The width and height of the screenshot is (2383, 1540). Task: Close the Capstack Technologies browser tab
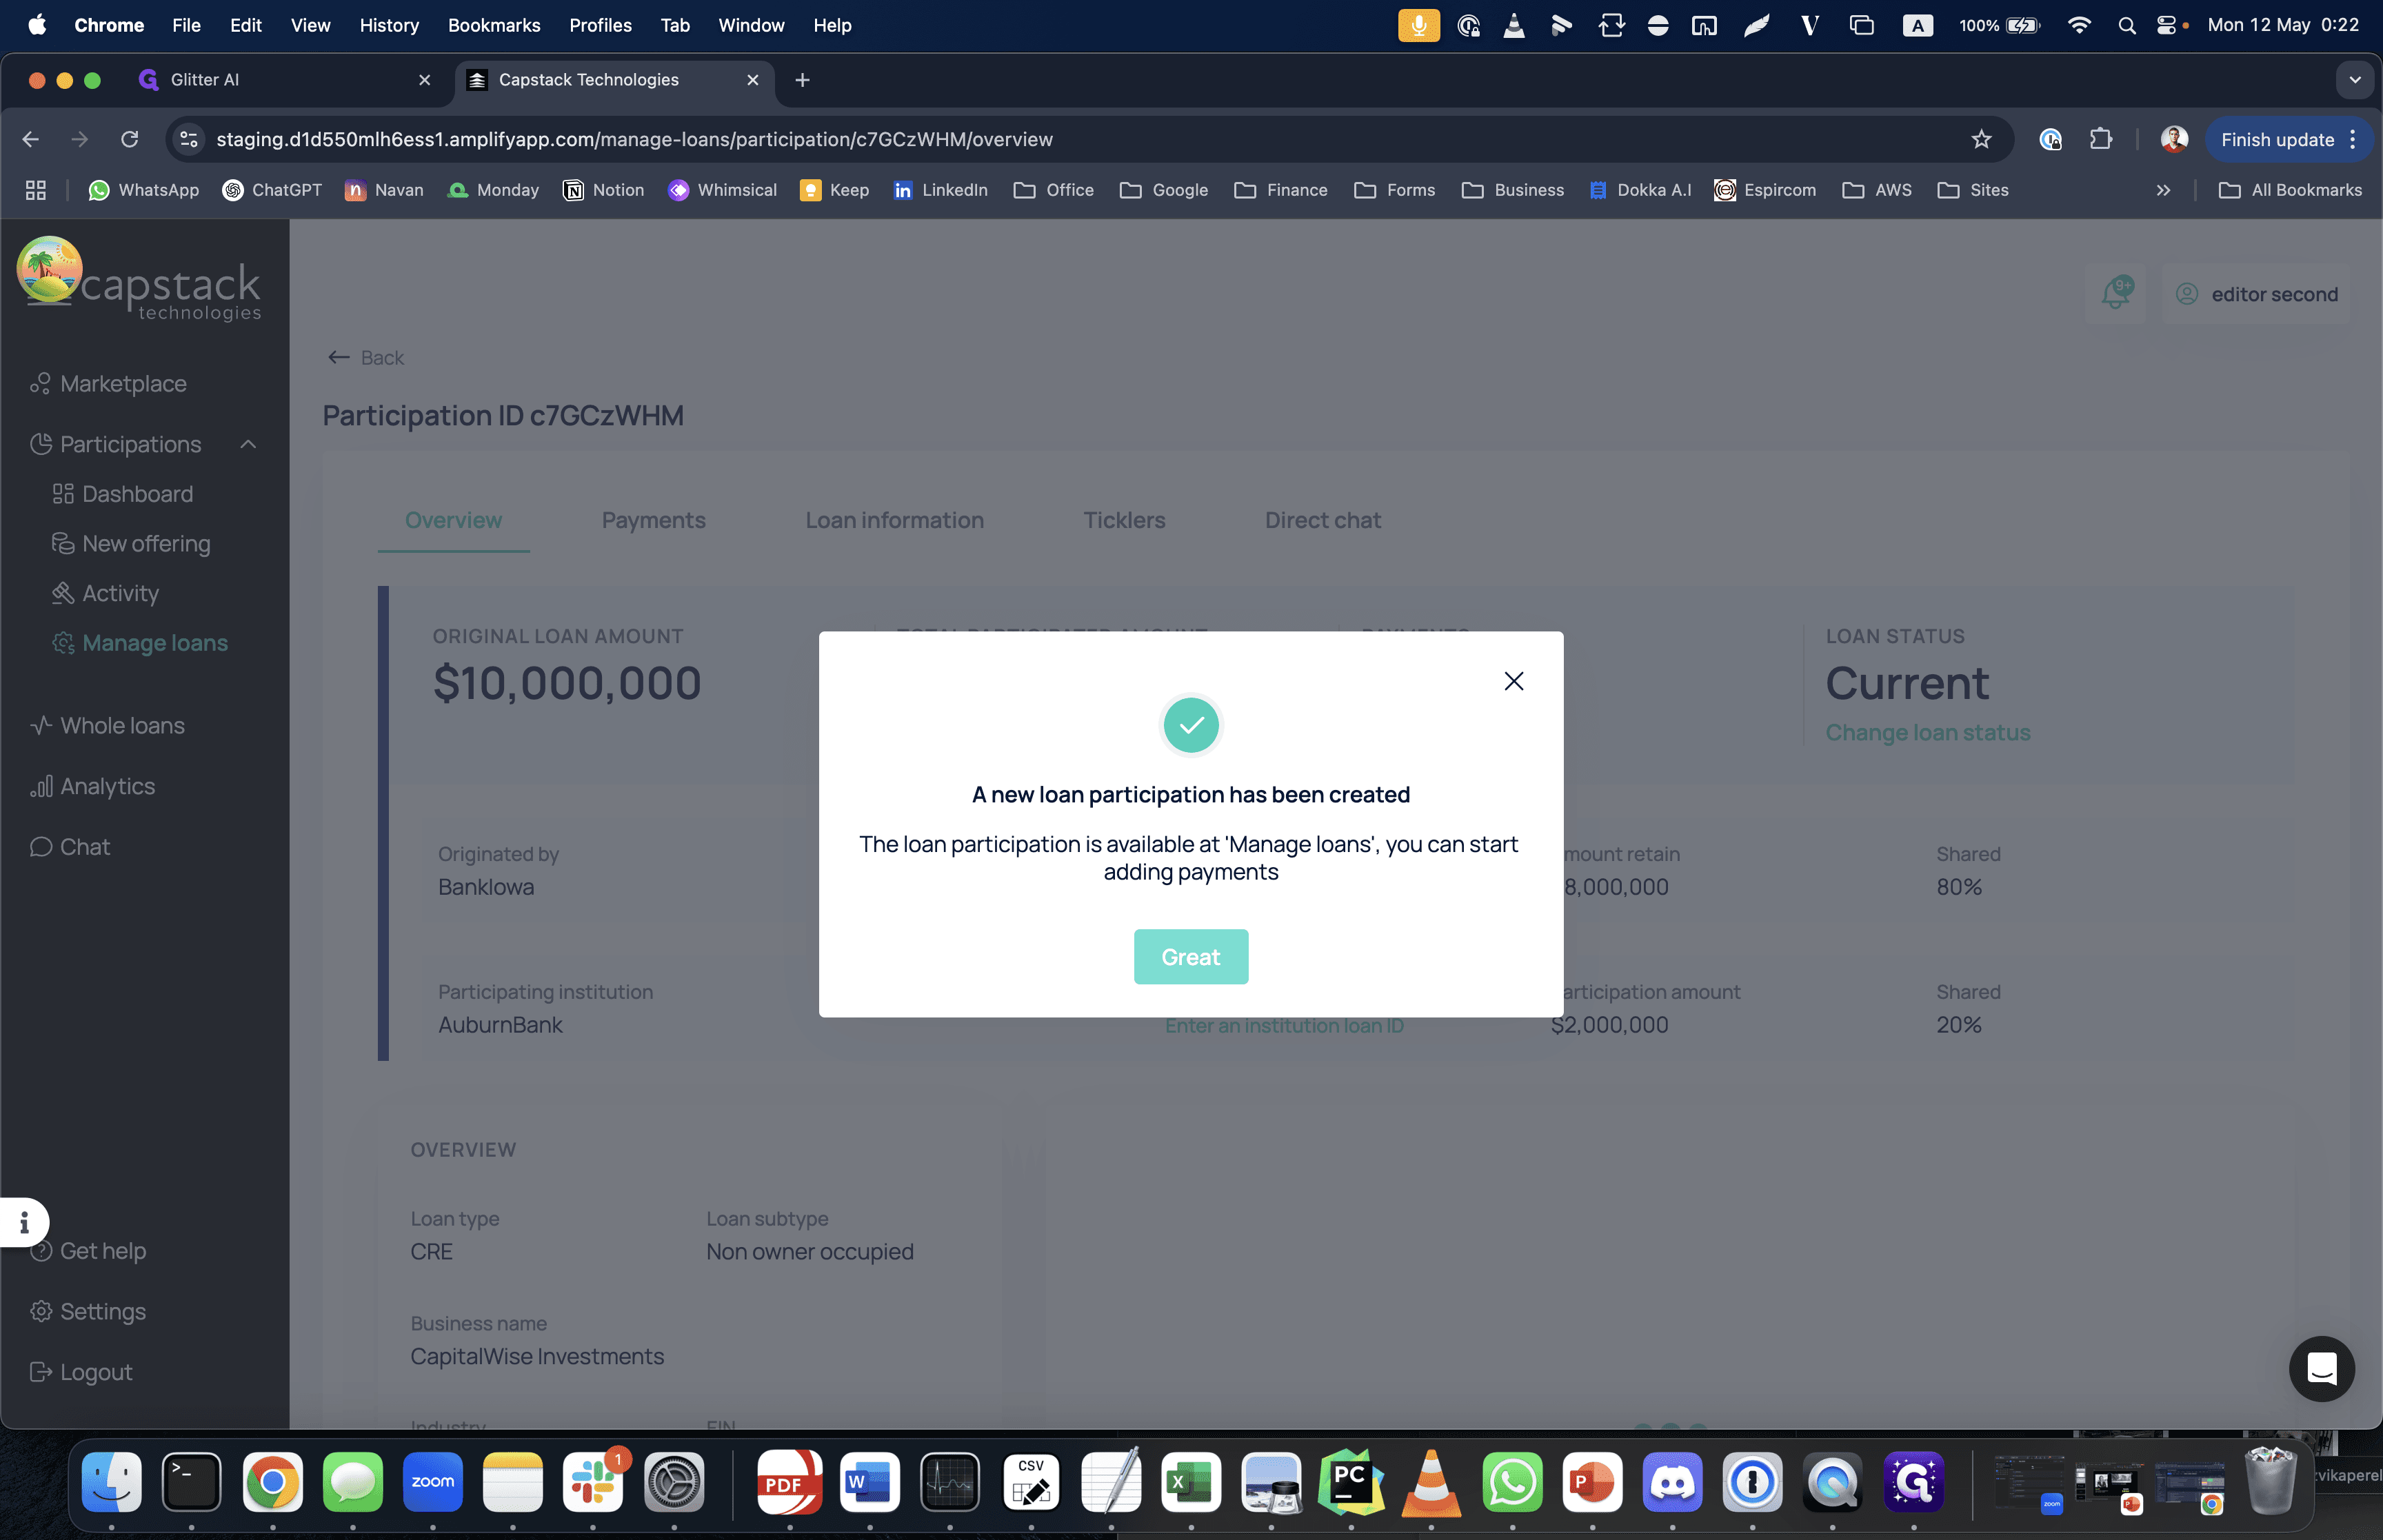click(752, 80)
